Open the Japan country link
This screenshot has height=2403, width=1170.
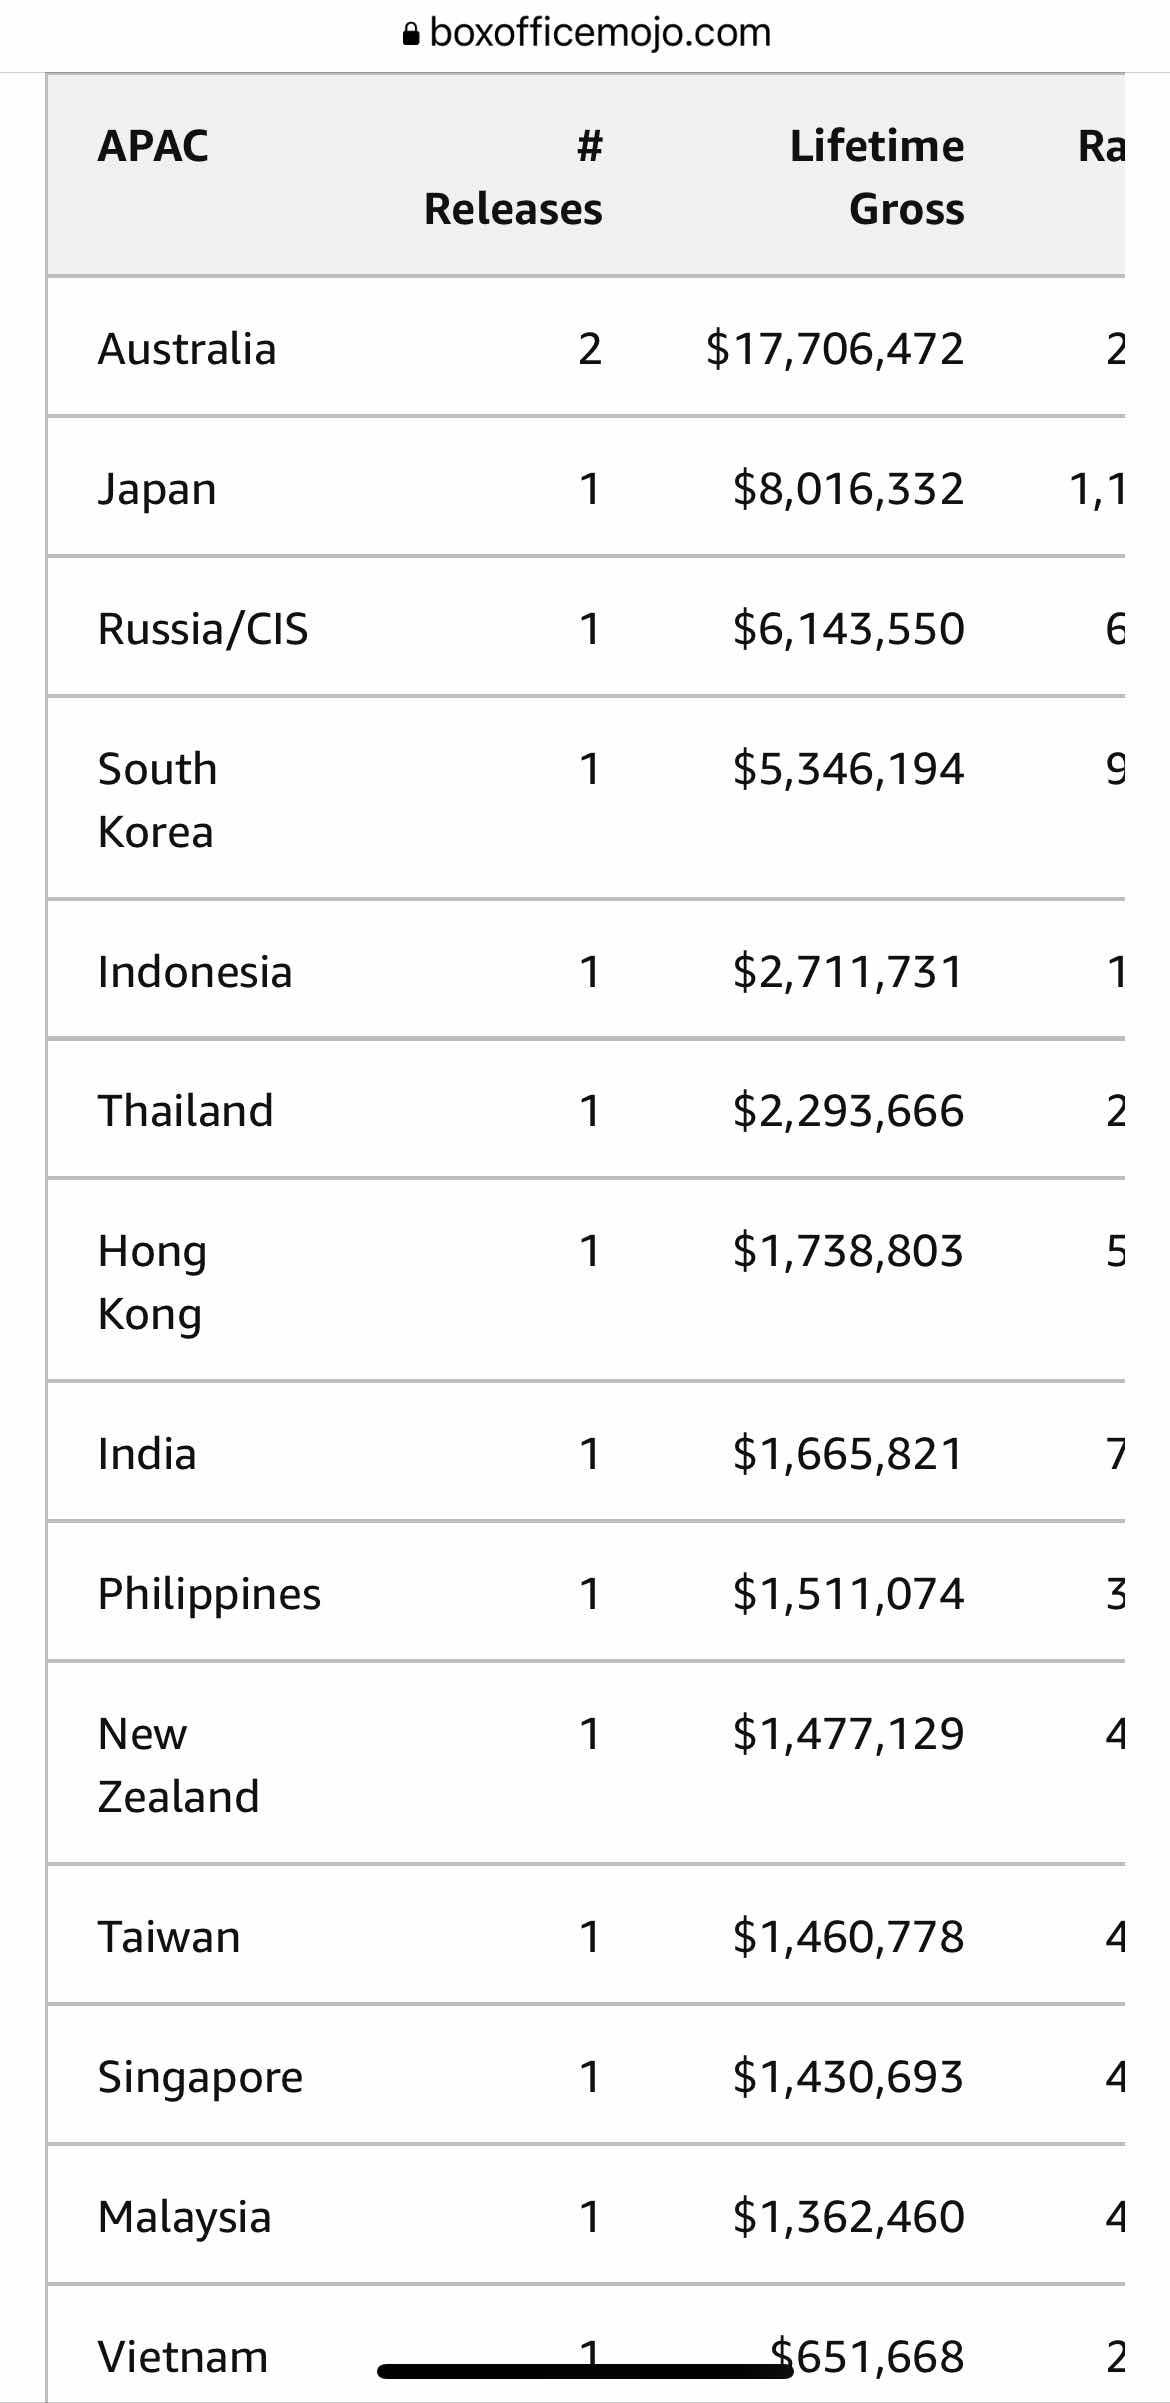click(157, 489)
